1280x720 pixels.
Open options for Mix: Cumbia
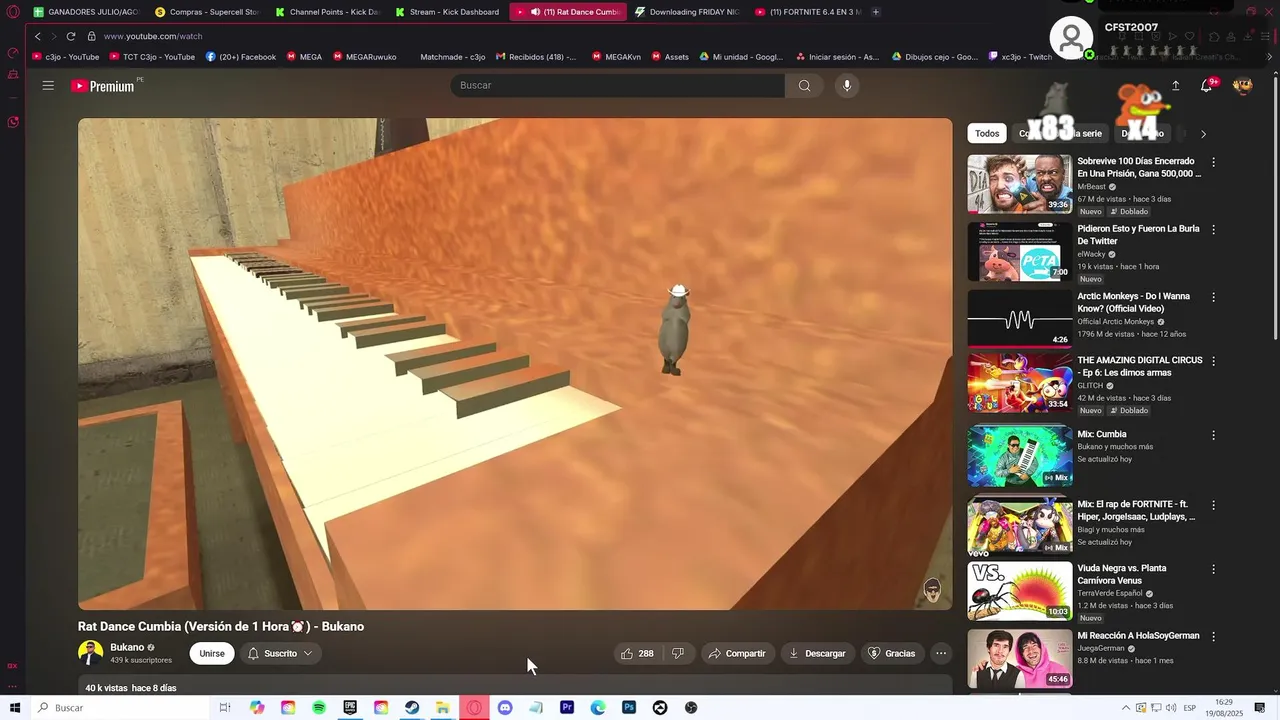[x=1214, y=436]
